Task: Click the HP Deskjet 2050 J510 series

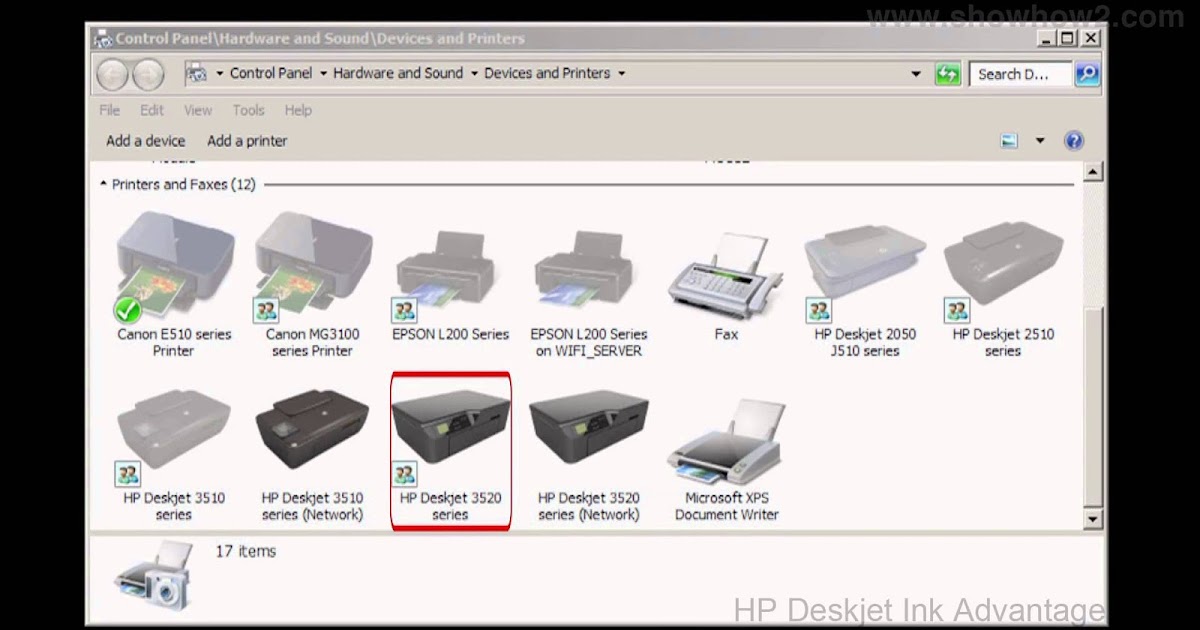Action: [862, 265]
